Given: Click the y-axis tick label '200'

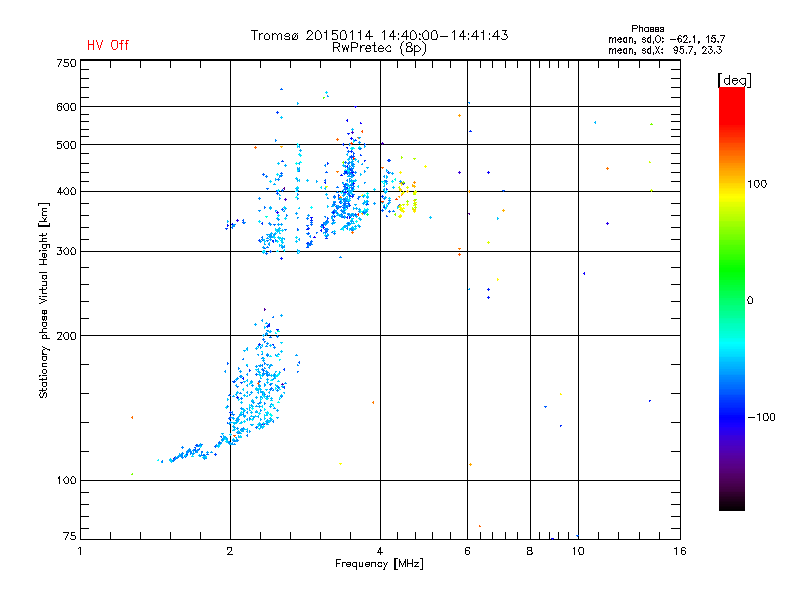Looking at the screenshot, I should click(x=66, y=336).
